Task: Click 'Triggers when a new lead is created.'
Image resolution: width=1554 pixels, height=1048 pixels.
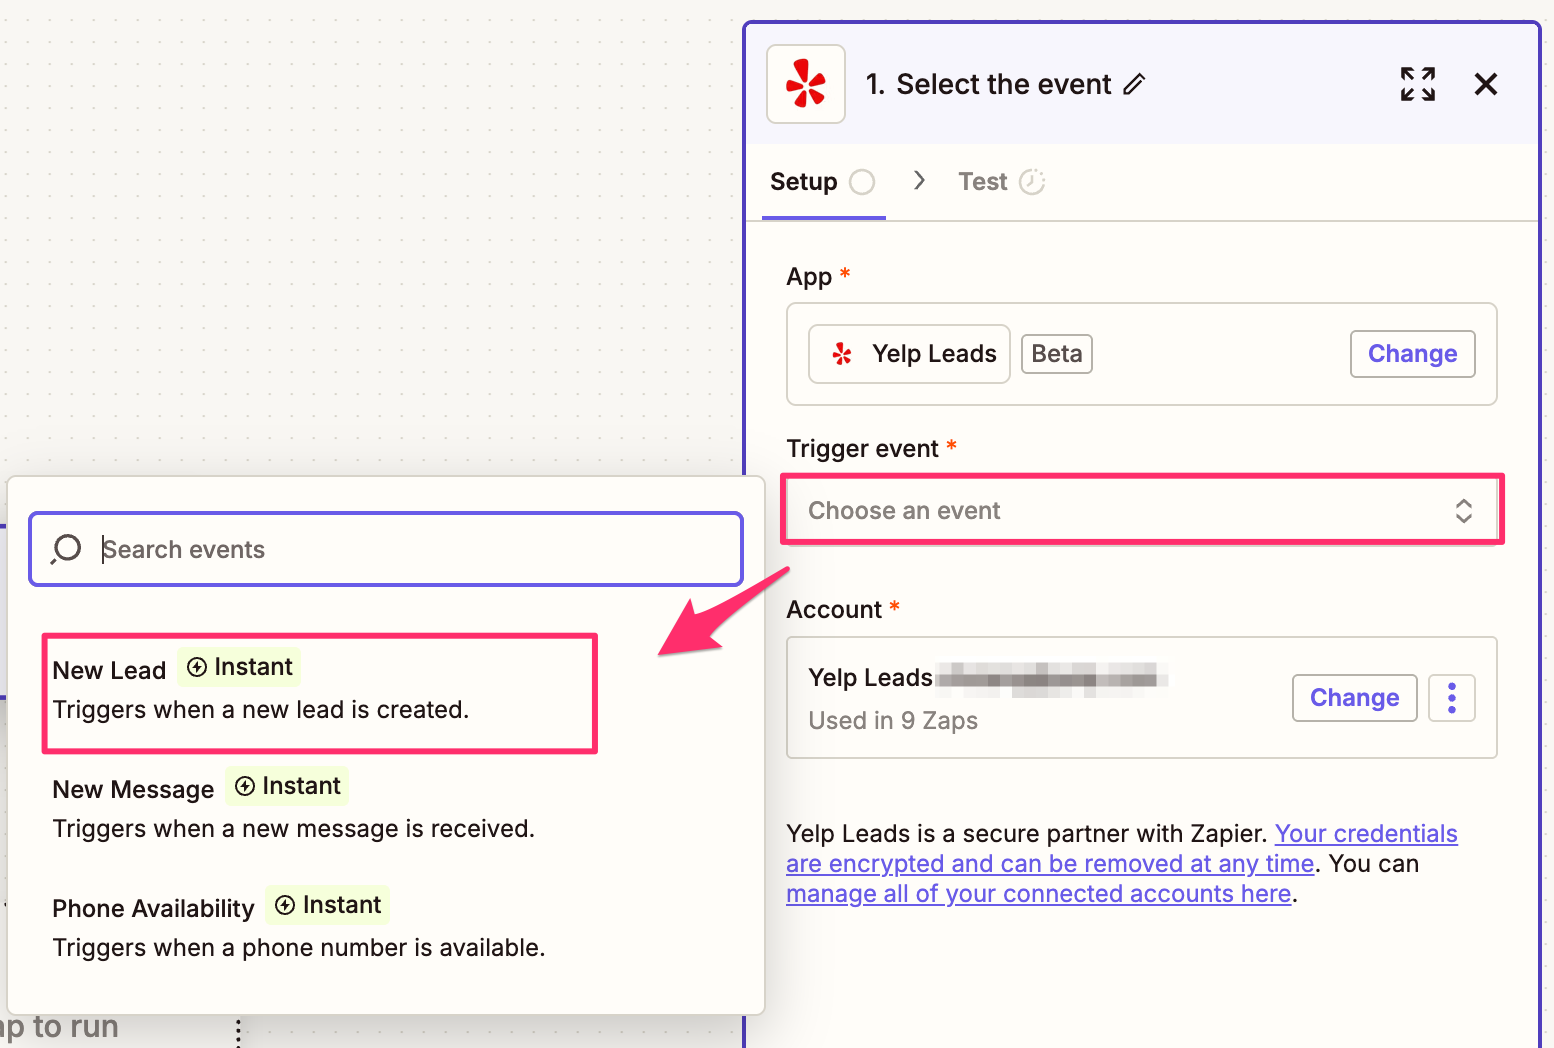Action: [x=261, y=710]
